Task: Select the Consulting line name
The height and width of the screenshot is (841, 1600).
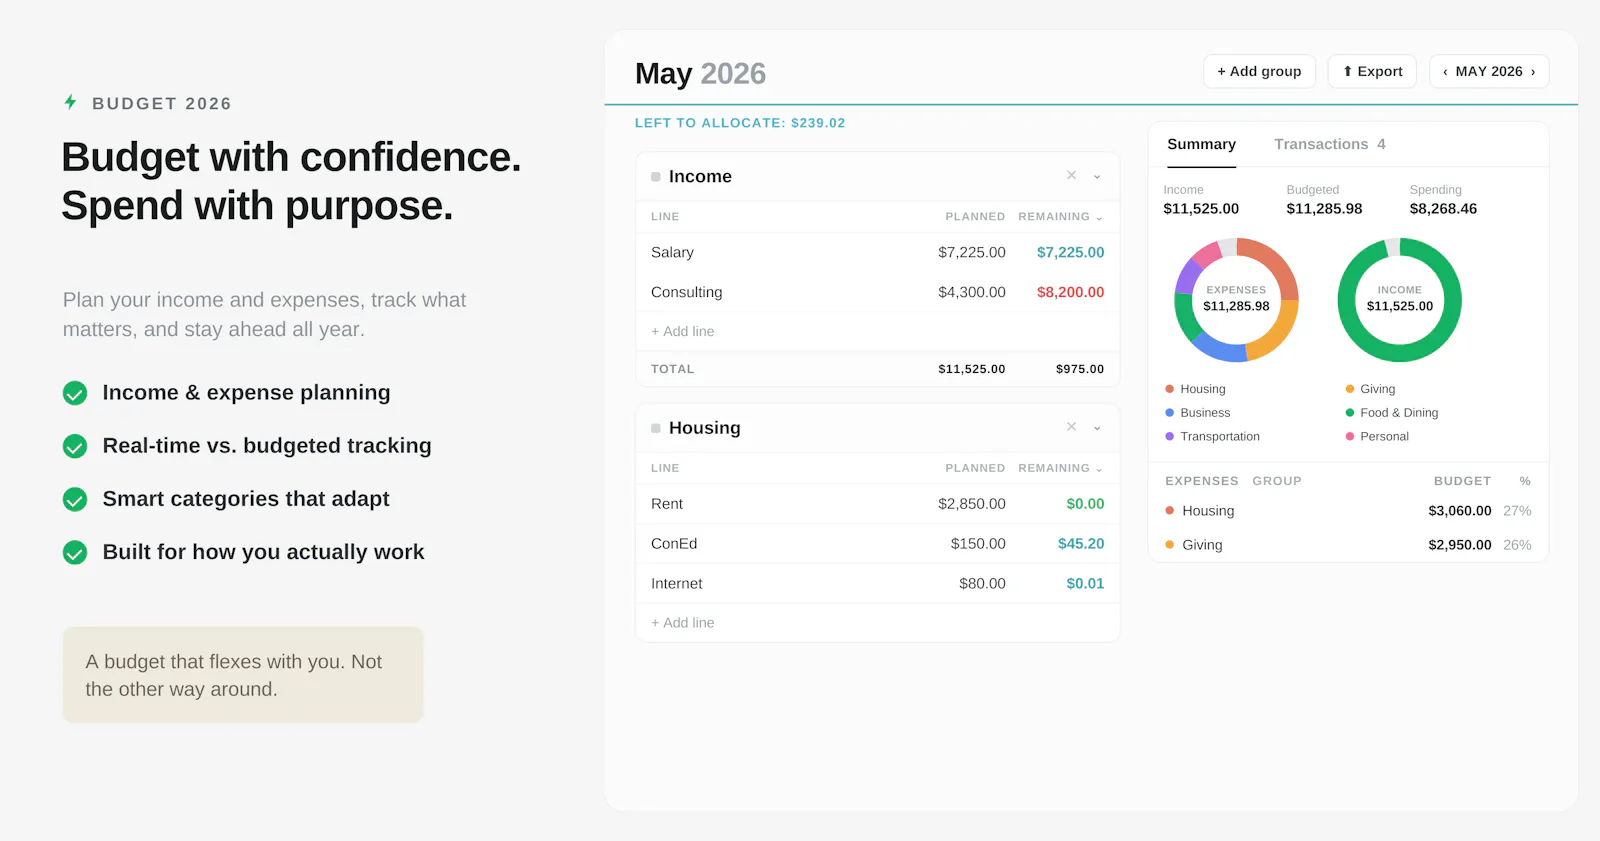Action: [x=686, y=292]
